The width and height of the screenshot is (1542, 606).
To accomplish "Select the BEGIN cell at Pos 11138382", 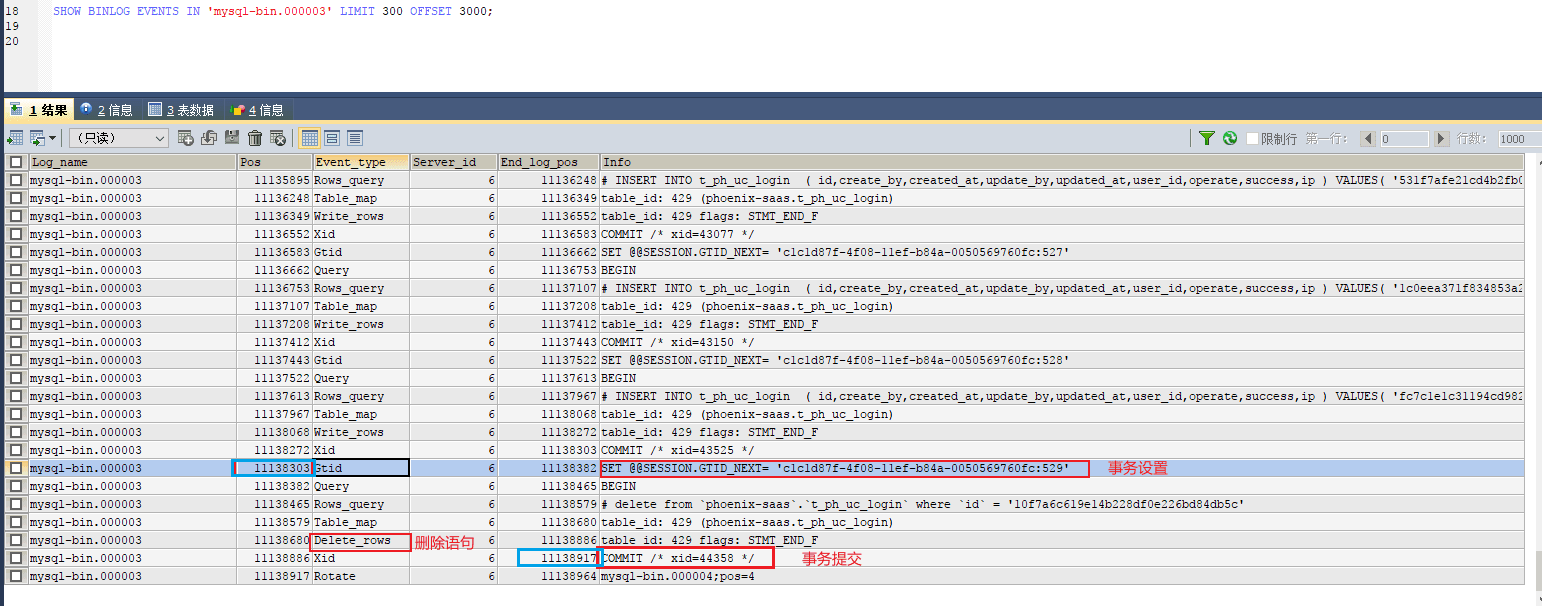I will 1062,486.
